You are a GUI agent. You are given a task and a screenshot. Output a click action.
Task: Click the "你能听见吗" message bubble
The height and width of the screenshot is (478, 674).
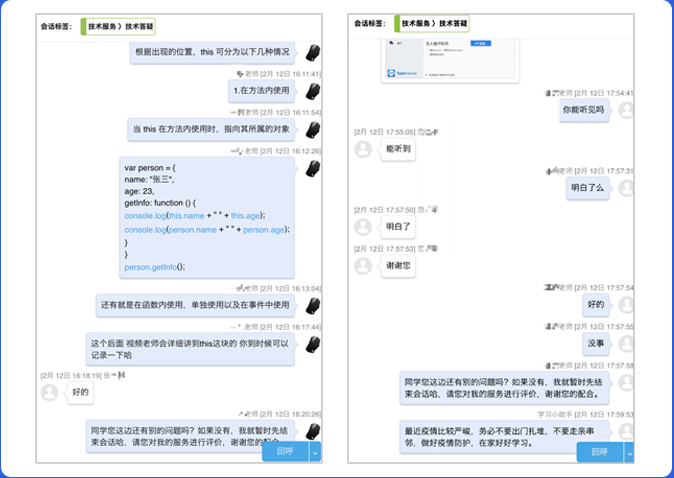pos(584,110)
